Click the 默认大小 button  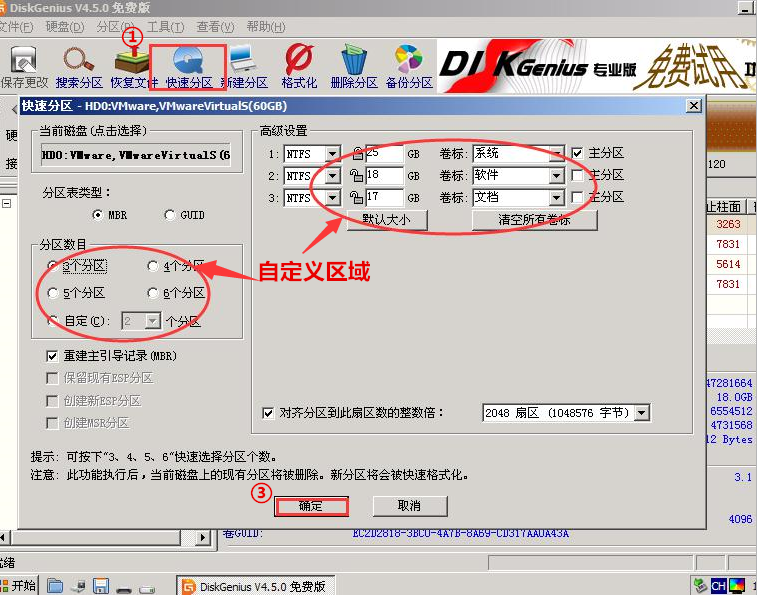click(x=387, y=220)
